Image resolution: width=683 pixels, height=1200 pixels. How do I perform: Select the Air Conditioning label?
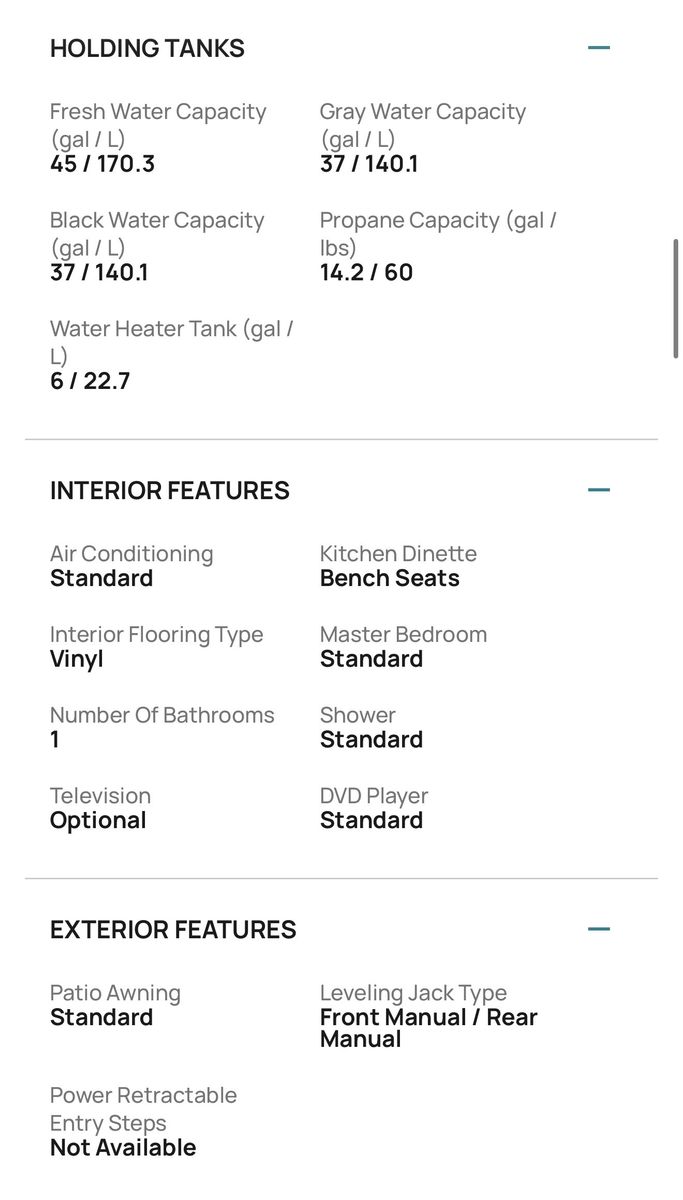131,554
